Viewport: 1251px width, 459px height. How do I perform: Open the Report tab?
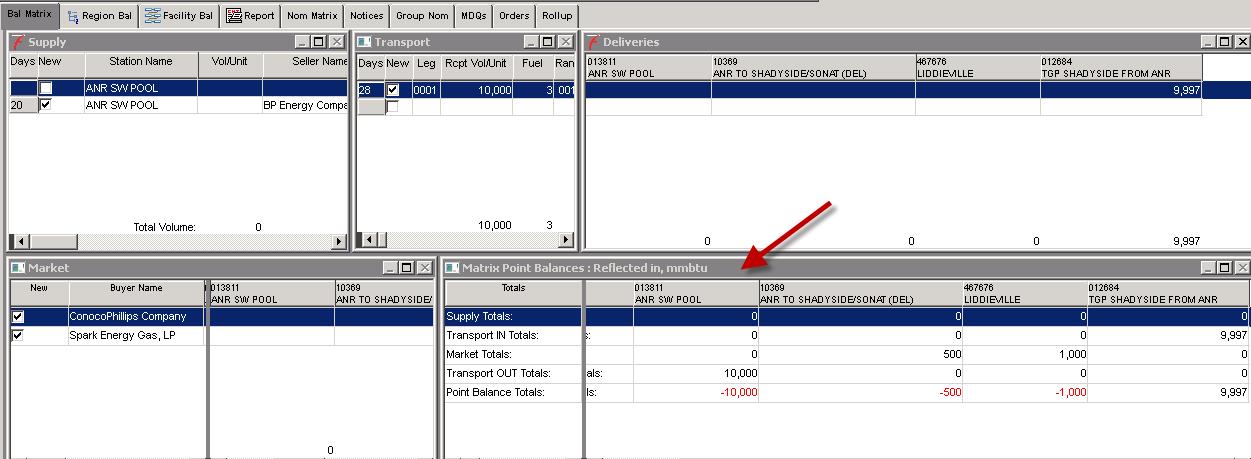pyautogui.click(x=250, y=16)
